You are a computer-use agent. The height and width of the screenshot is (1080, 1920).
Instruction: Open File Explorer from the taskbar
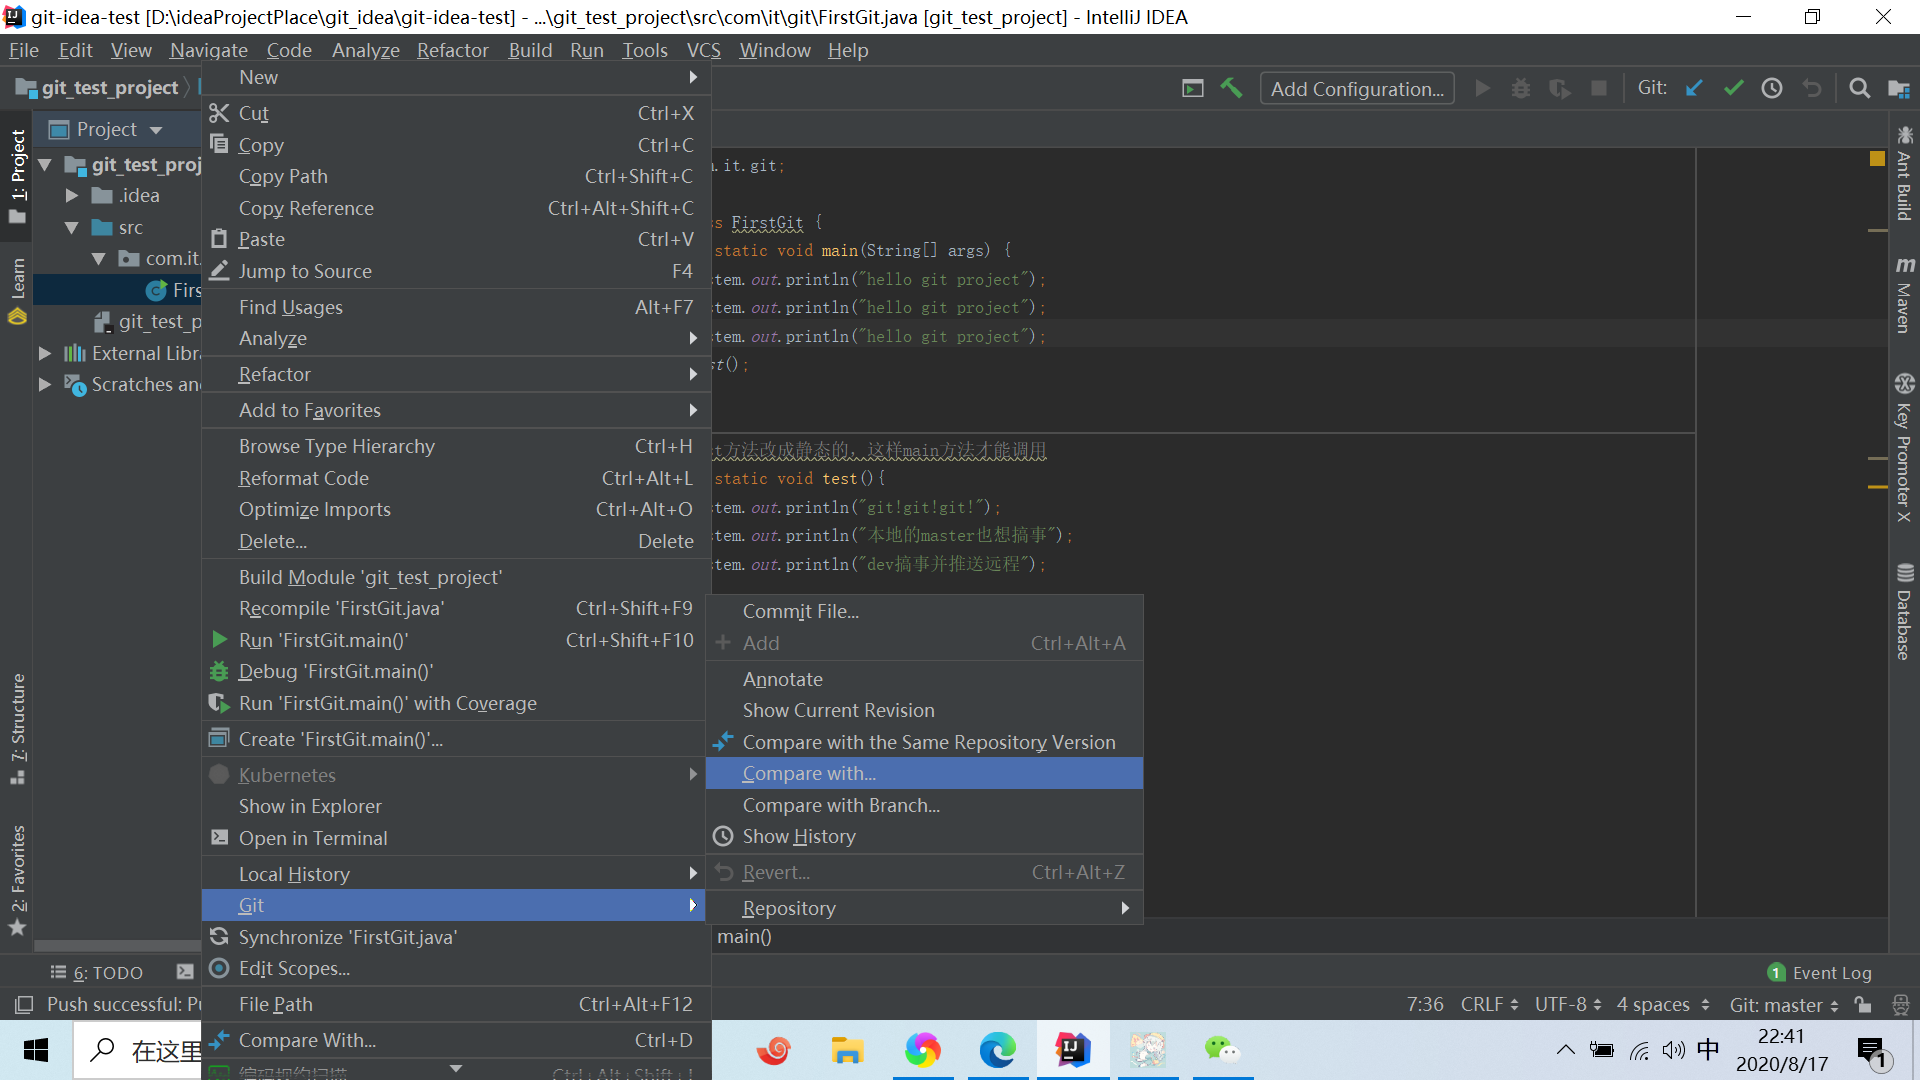click(847, 1050)
